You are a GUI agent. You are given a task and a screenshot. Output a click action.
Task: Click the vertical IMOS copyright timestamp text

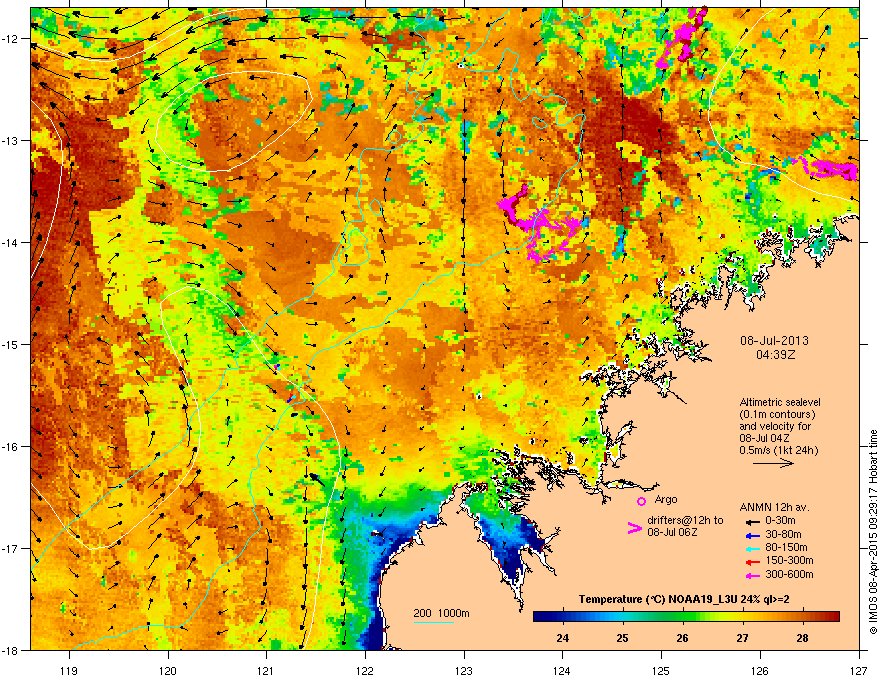click(873, 532)
